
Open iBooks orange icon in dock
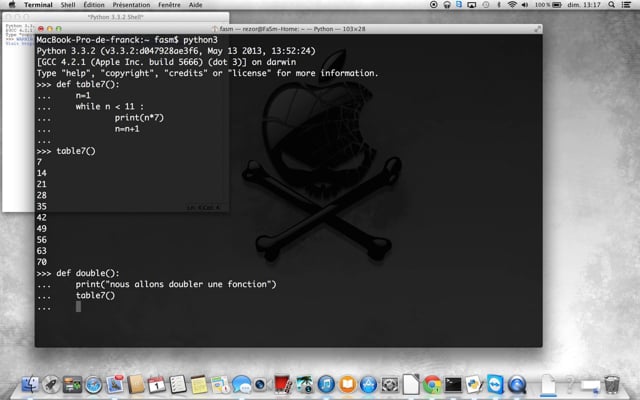pos(347,384)
